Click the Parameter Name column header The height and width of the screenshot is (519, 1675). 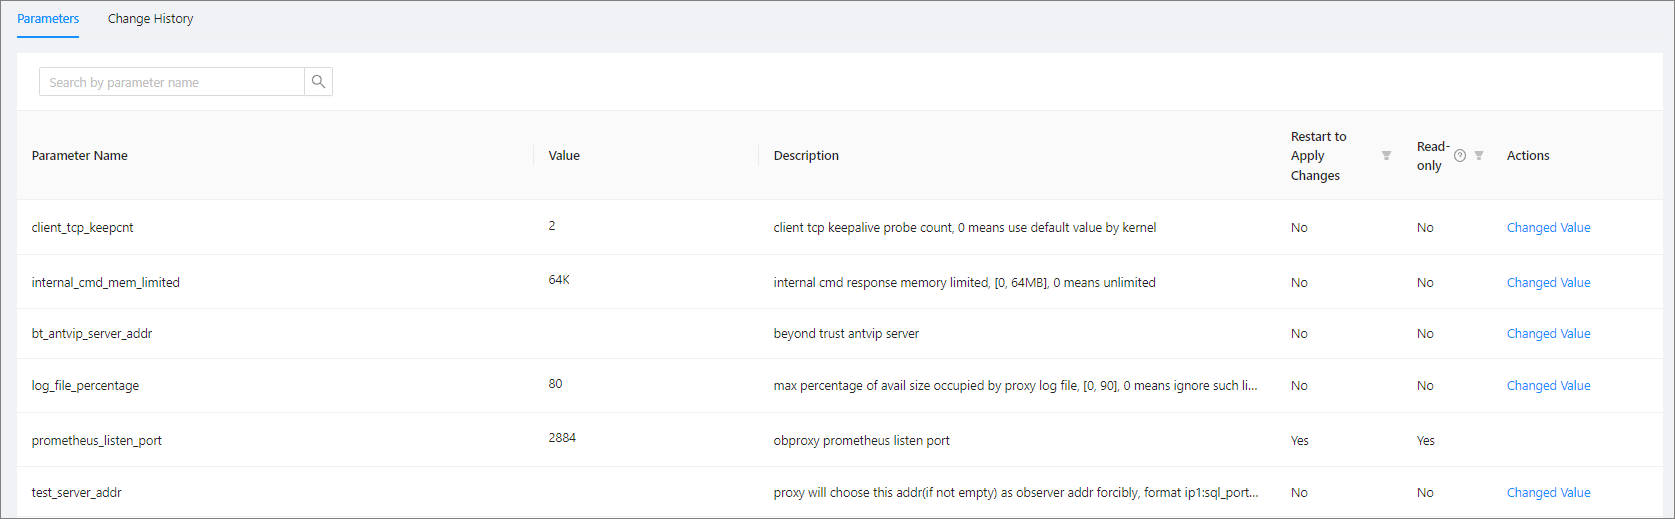tap(80, 156)
